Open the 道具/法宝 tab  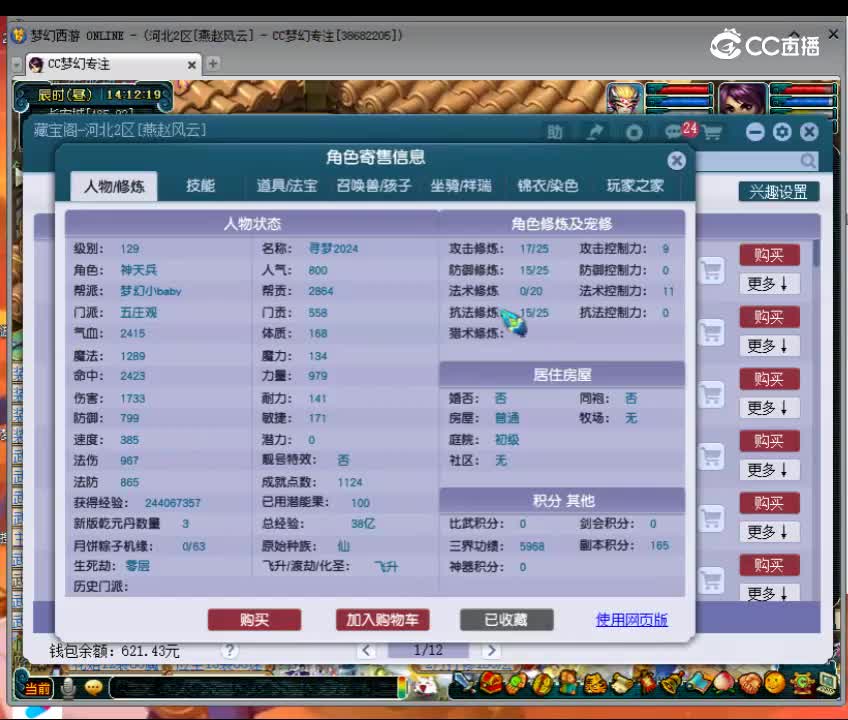tap(287, 186)
